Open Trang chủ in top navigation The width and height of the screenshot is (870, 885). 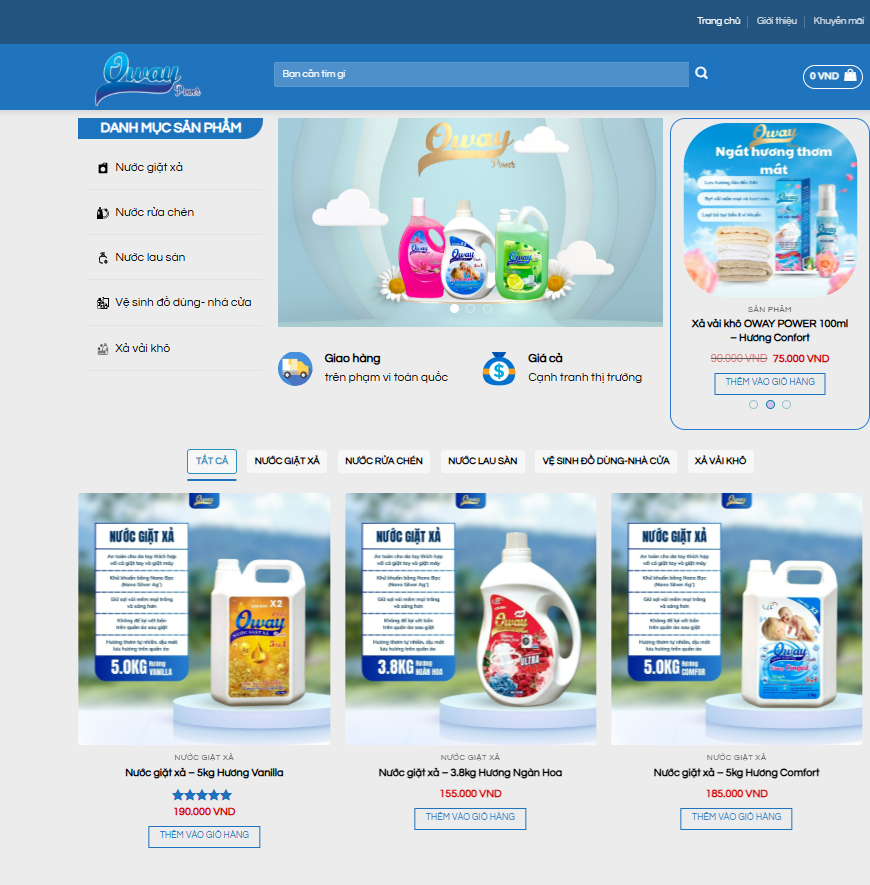[718, 21]
